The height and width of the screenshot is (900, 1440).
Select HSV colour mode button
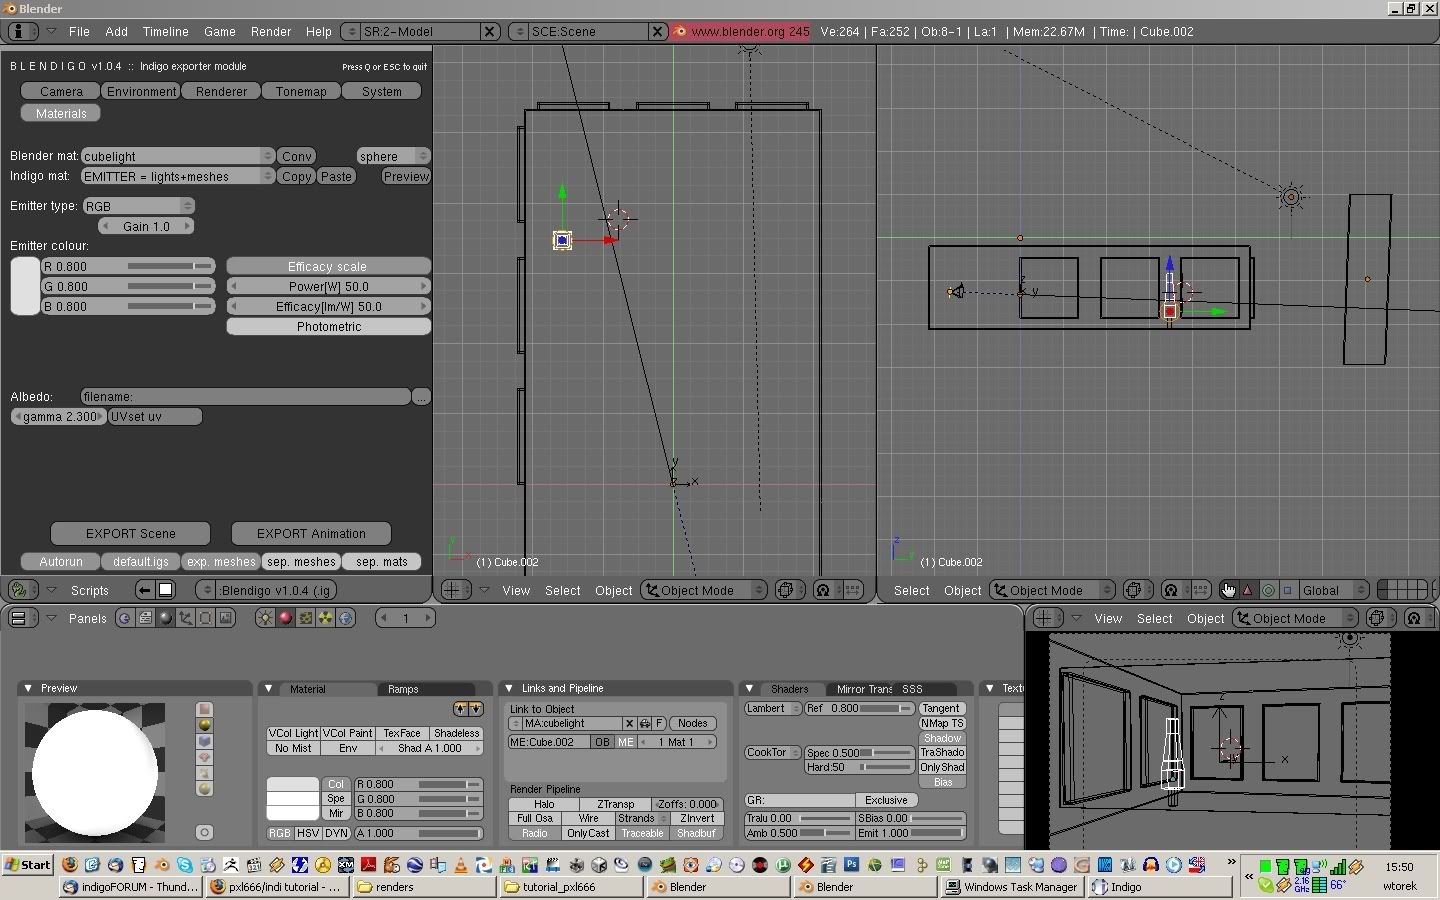pos(308,833)
